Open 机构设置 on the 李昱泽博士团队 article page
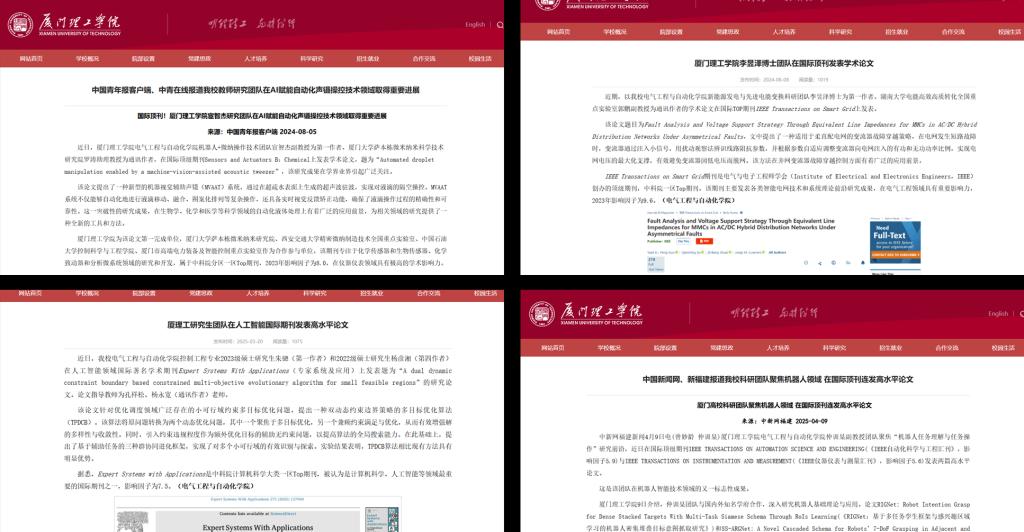 point(671,31)
